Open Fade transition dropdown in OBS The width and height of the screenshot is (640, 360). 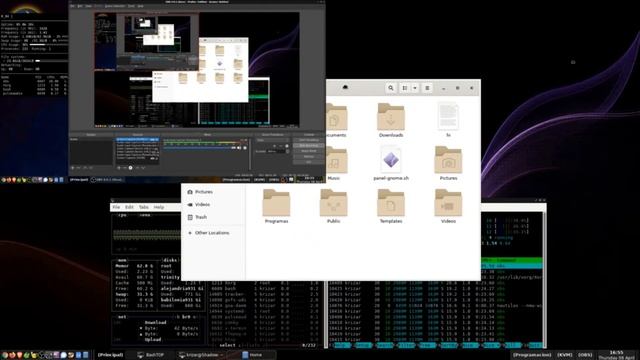[273, 140]
